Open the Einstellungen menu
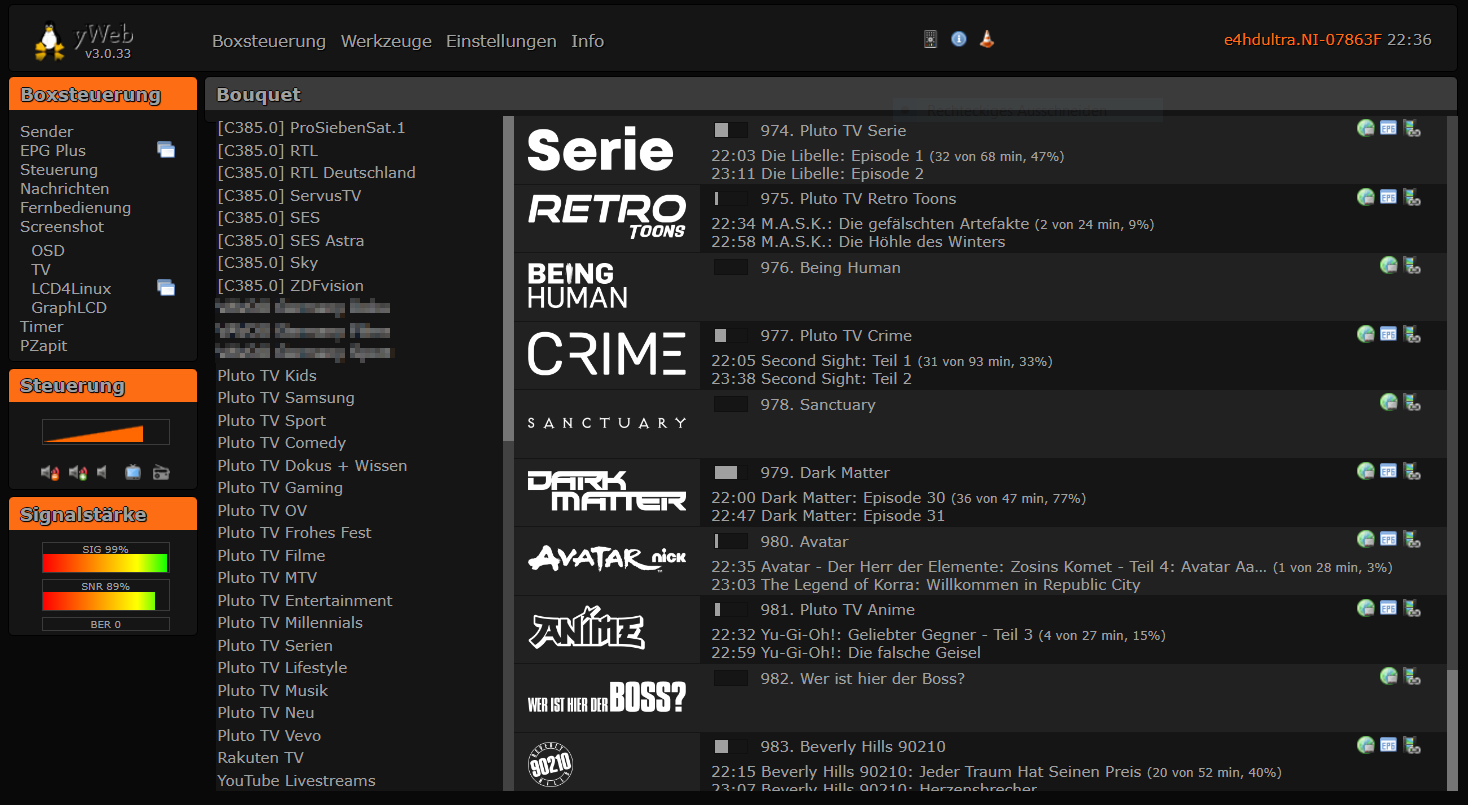Image resolution: width=1468 pixels, height=805 pixels. click(x=501, y=41)
